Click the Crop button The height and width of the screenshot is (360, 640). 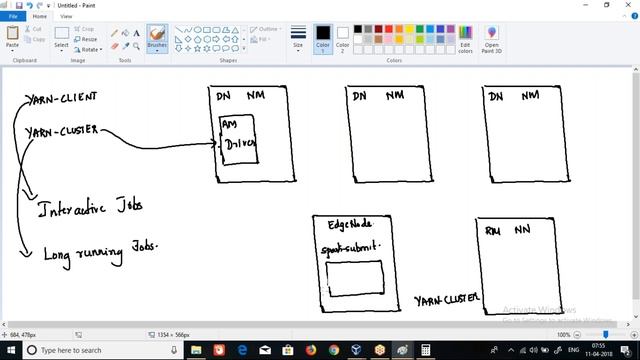(x=84, y=29)
